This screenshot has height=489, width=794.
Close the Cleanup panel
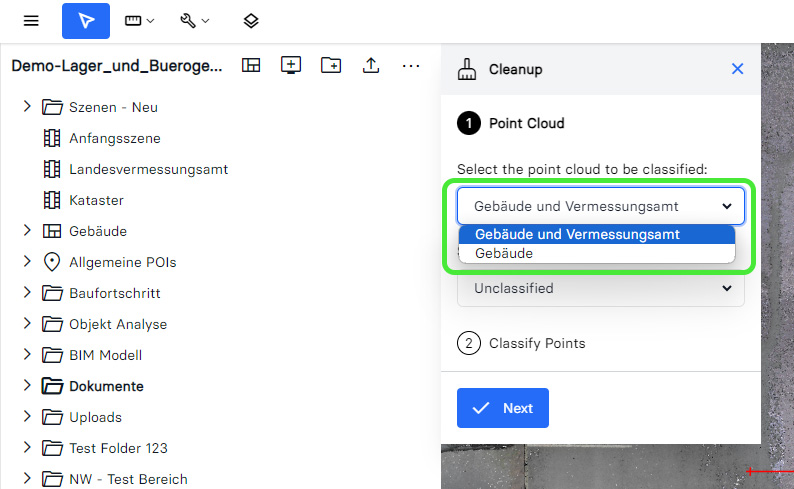738,69
